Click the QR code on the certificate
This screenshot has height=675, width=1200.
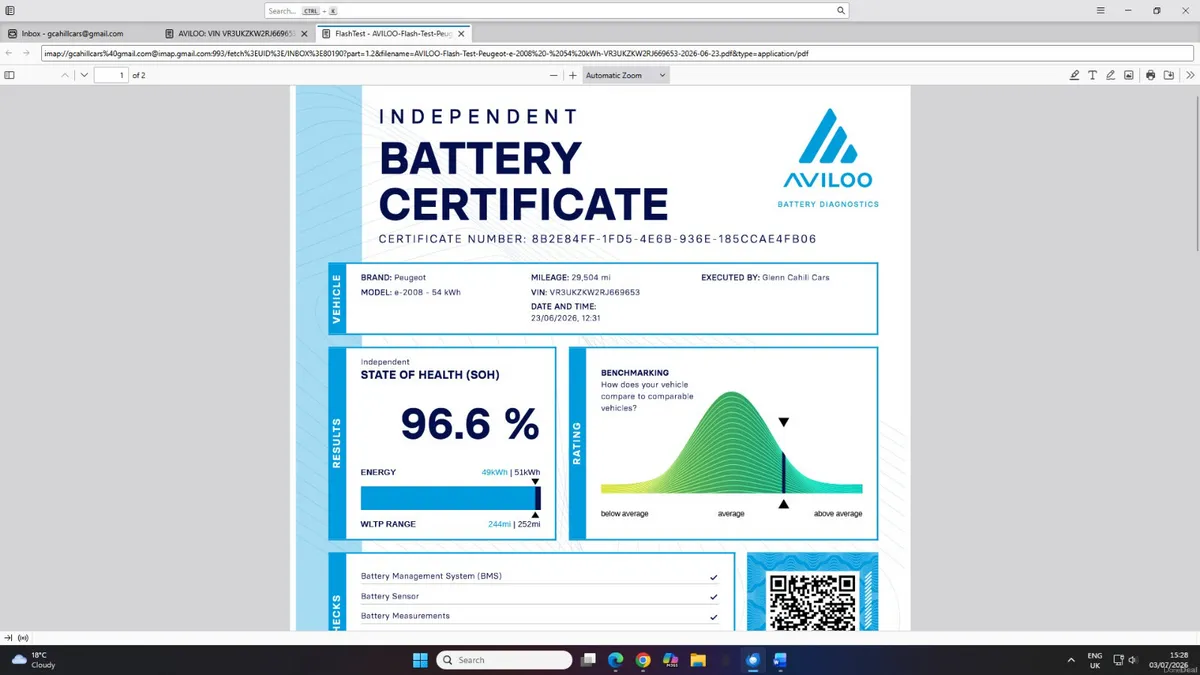pyautogui.click(x=812, y=601)
